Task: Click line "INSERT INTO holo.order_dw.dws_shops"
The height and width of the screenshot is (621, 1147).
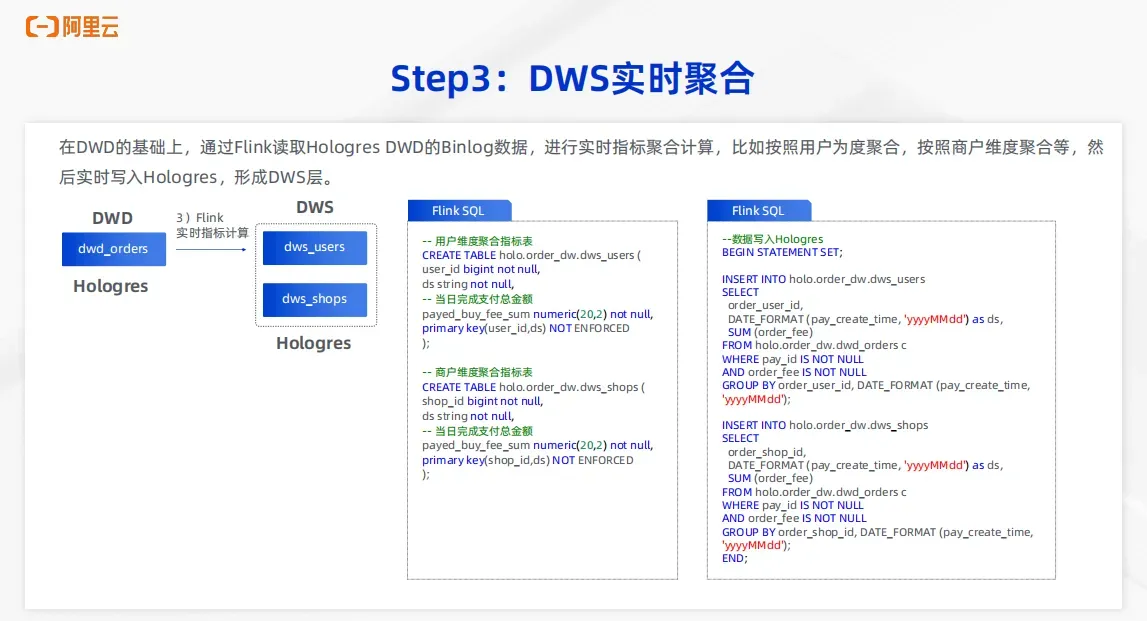Action: (x=825, y=425)
